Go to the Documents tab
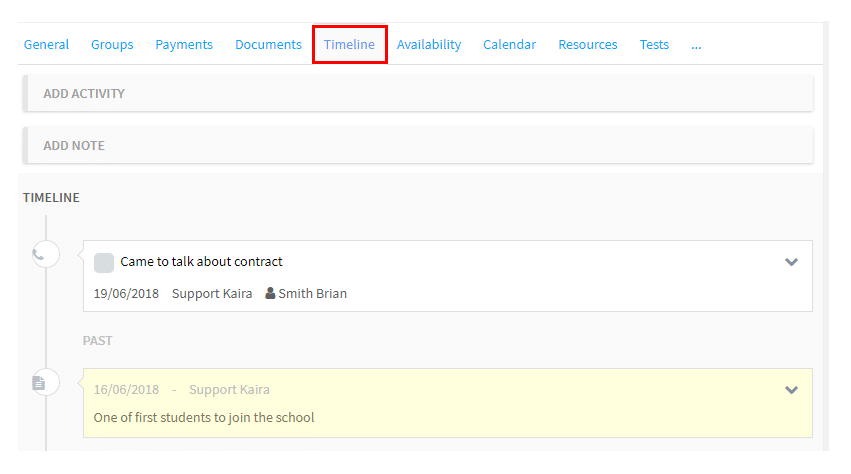This screenshot has height=474, width=851. (x=268, y=45)
